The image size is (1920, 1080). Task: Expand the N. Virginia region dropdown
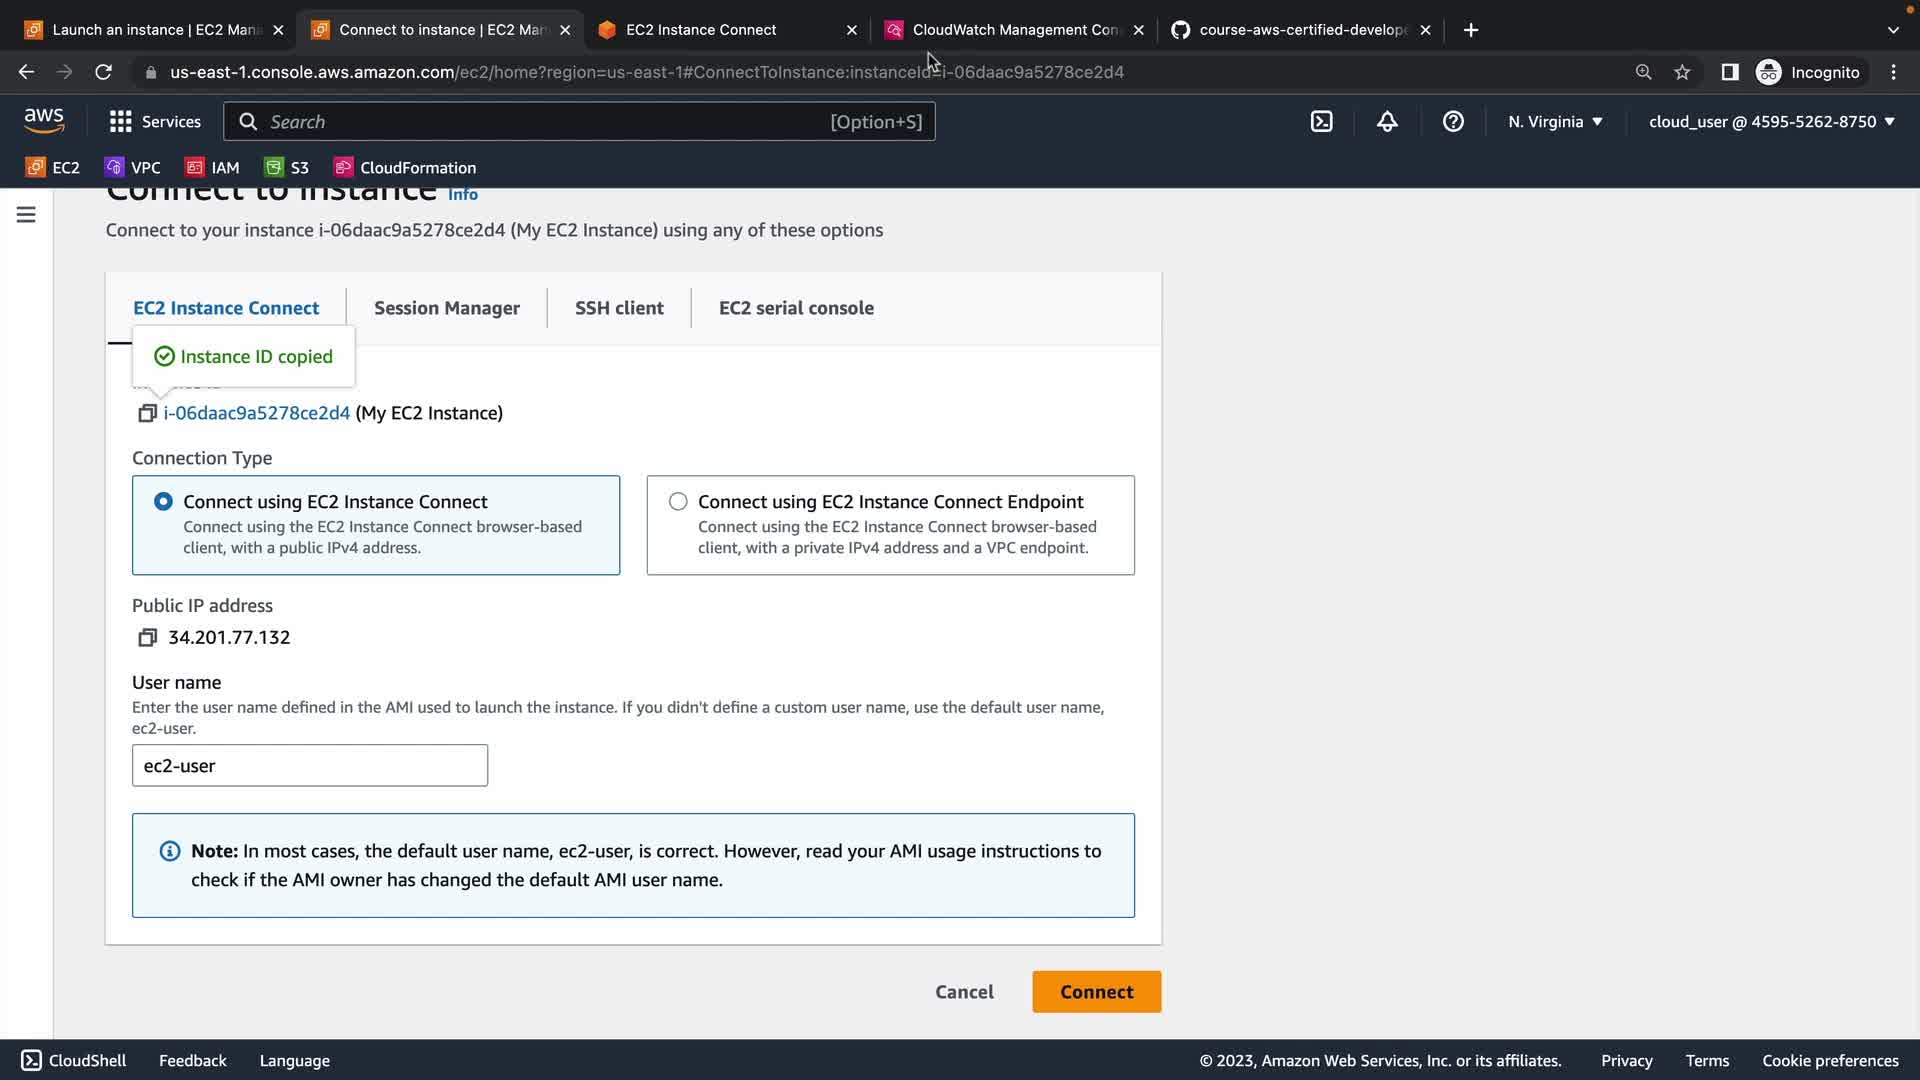point(1555,122)
